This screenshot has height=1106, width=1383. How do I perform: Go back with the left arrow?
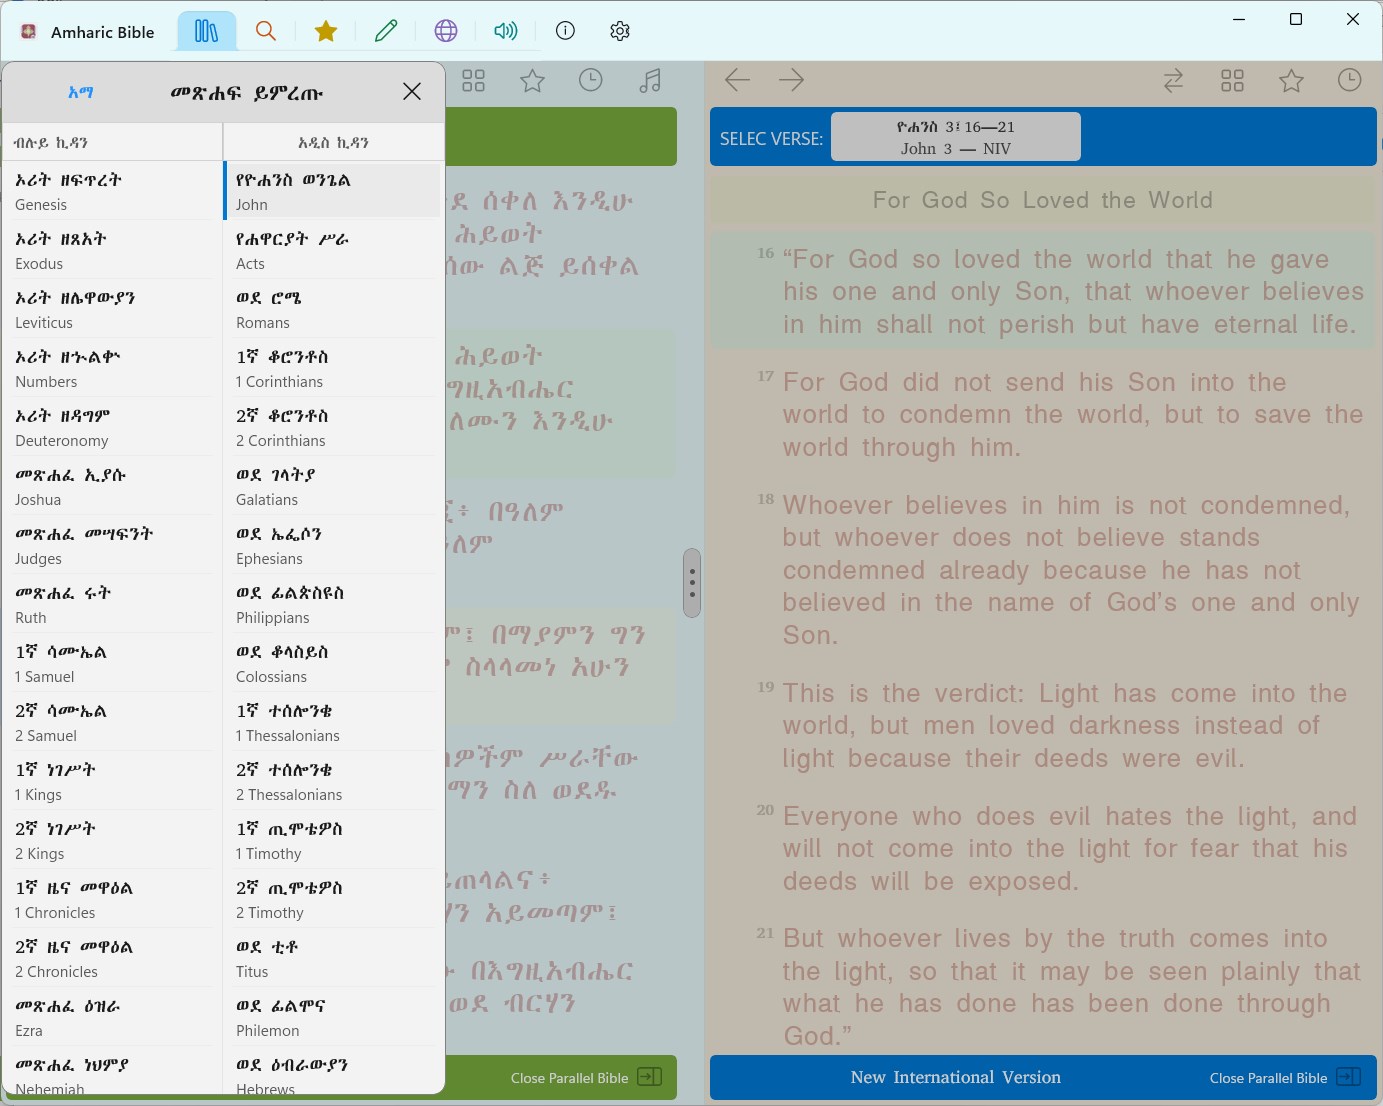coord(737,81)
